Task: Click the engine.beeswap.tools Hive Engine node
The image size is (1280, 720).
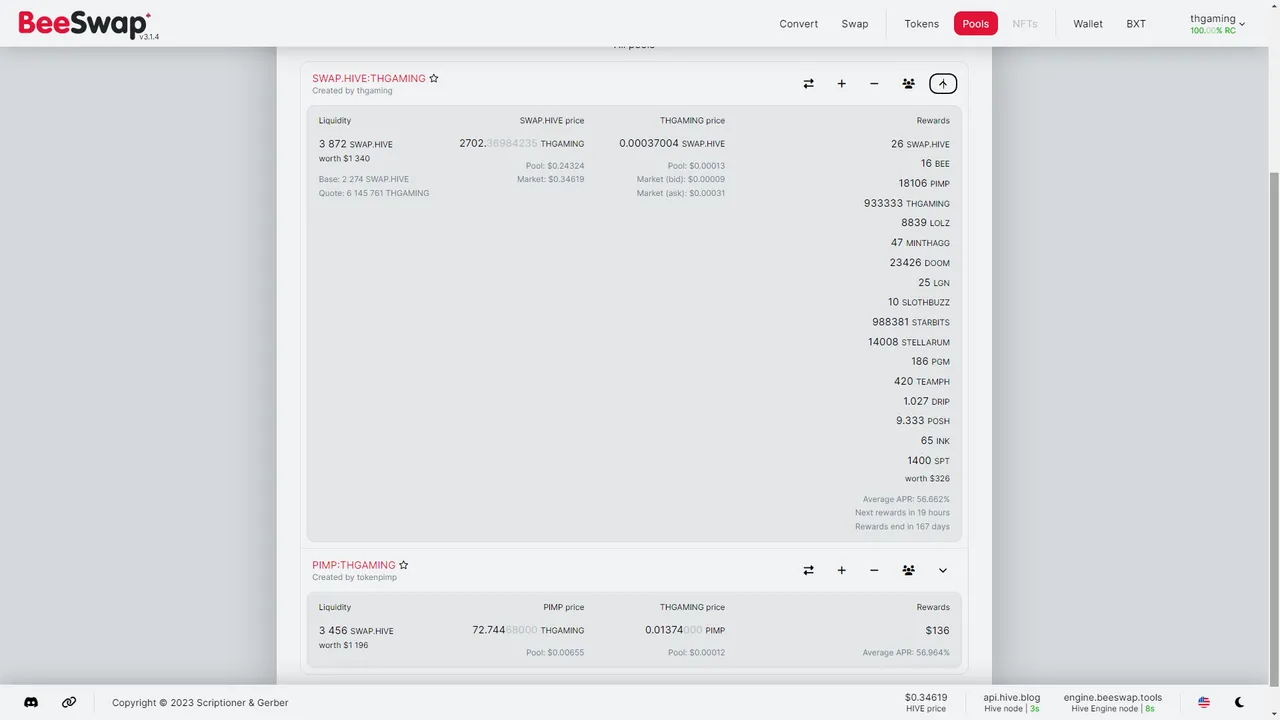Action: click(1113, 703)
